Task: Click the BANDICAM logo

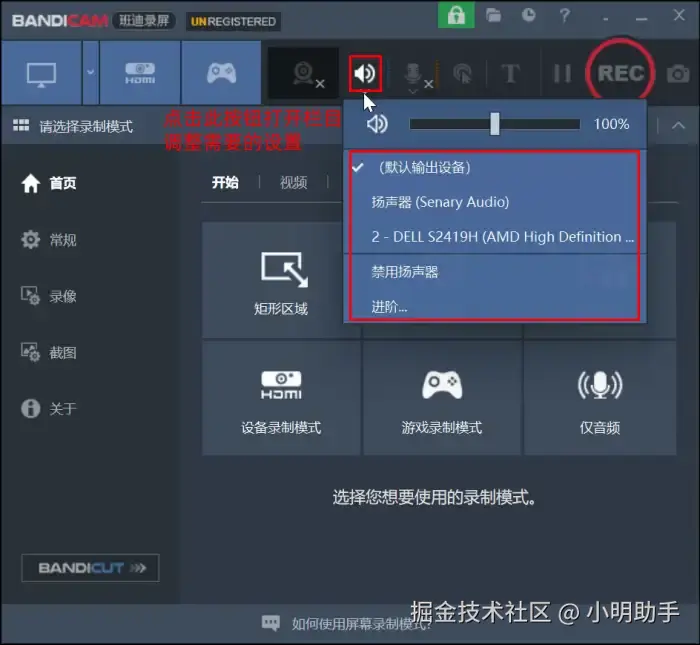Action: (x=60, y=21)
